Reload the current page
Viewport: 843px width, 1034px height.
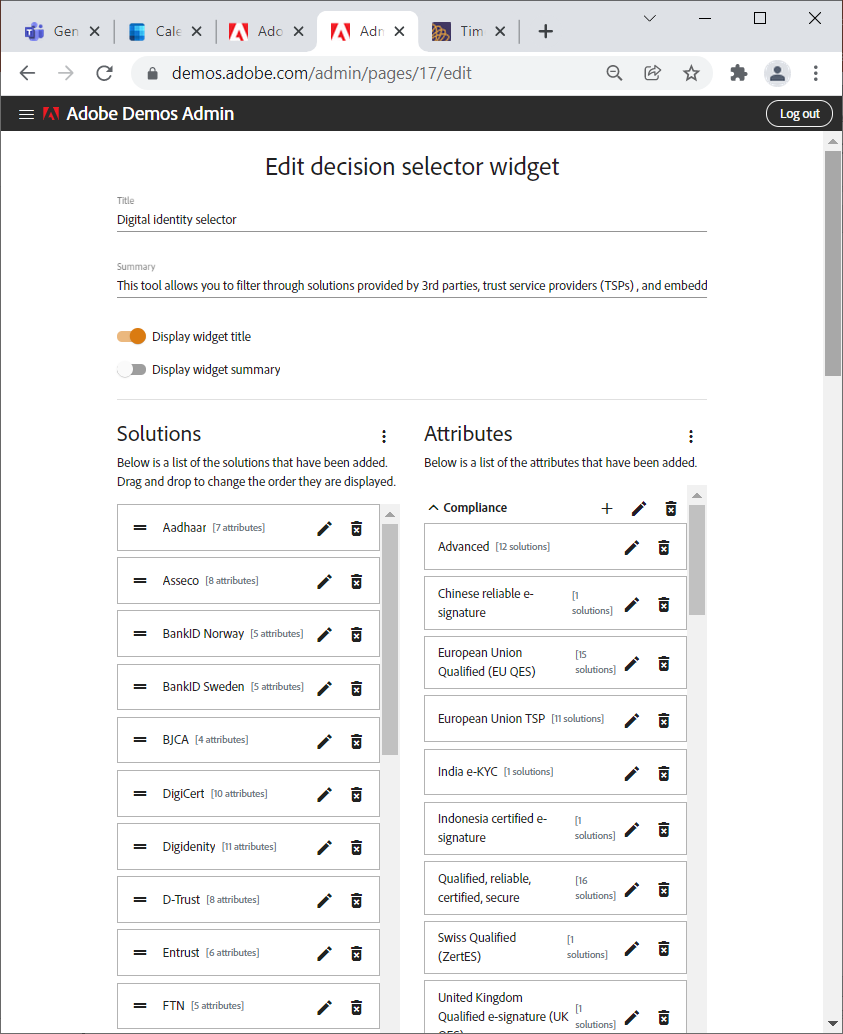point(104,73)
